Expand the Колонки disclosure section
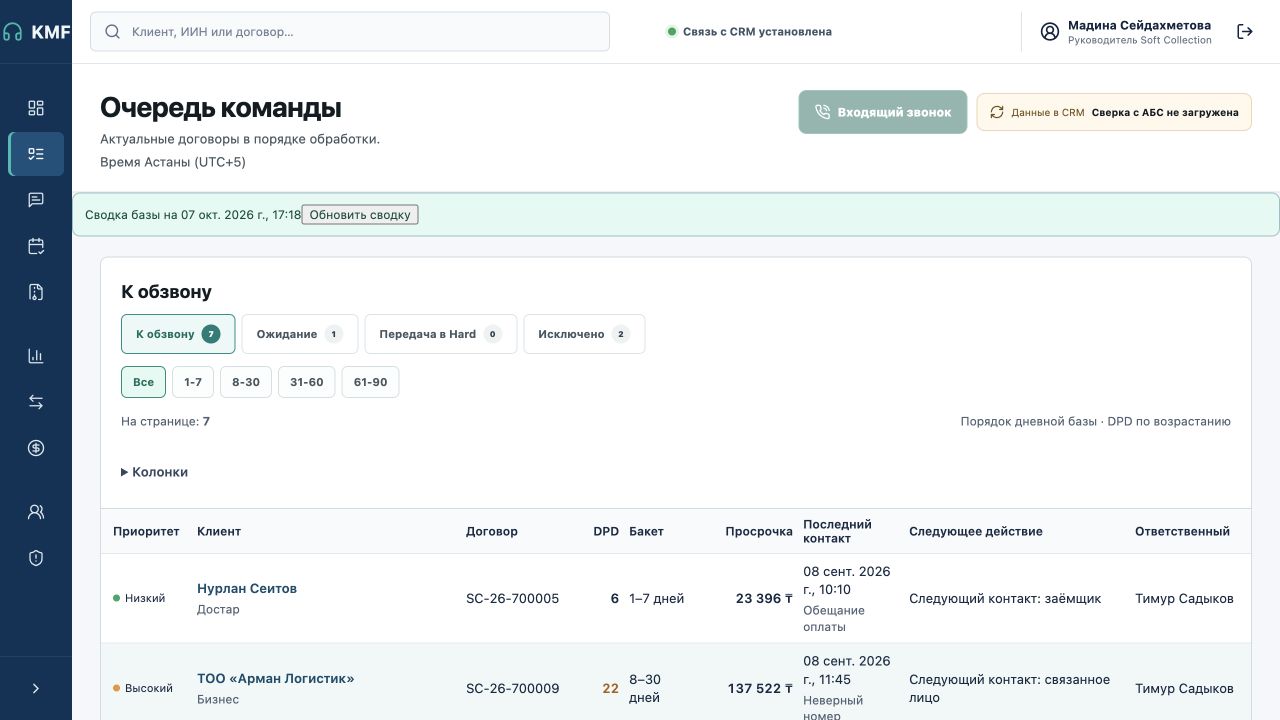Viewport: 1280px width, 720px height. pos(155,472)
